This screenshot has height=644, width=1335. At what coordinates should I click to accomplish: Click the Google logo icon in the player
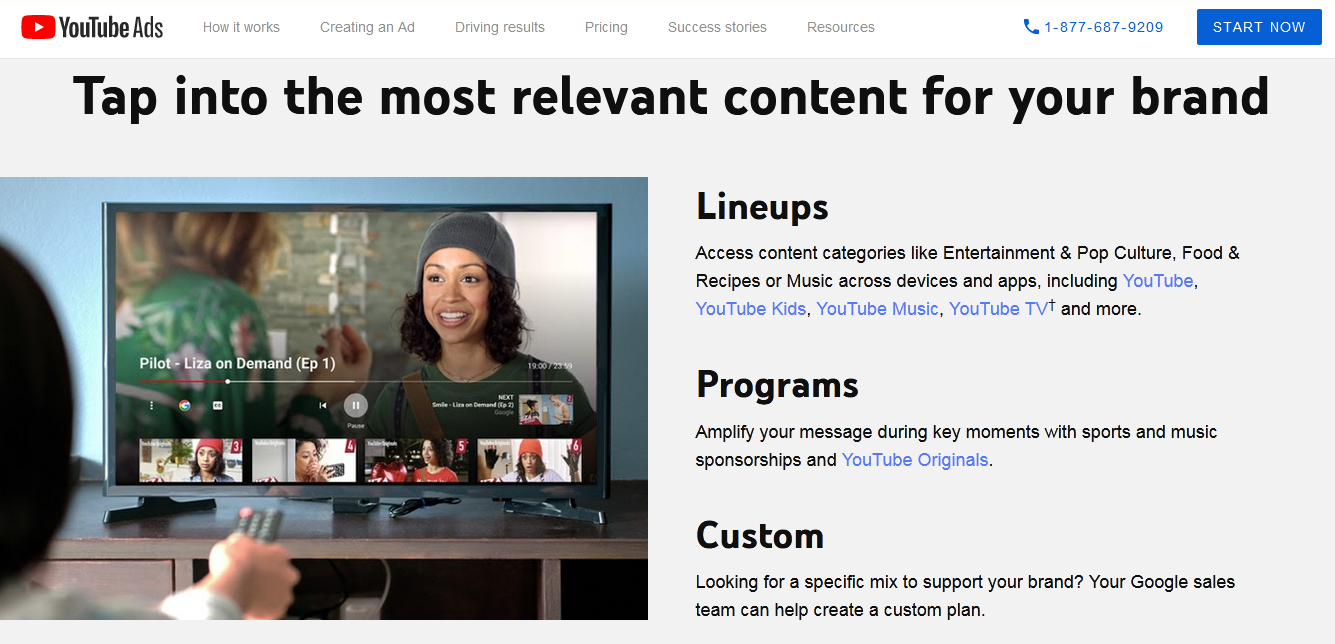pyautogui.click(x=184, y=405)
